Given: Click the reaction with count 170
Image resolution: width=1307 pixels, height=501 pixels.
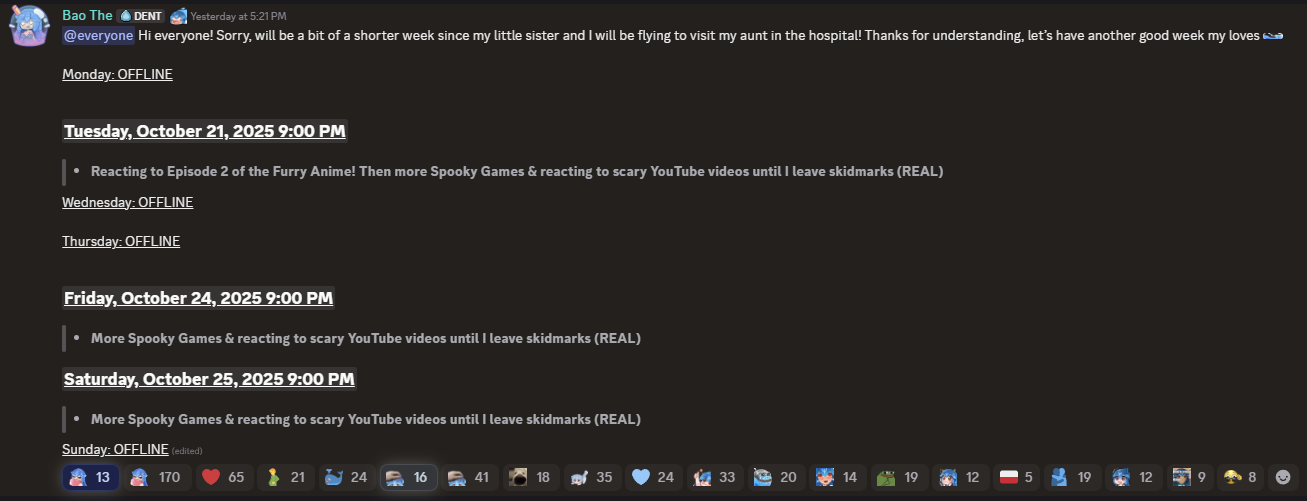Looking at the screenshot, I should 157,477.
